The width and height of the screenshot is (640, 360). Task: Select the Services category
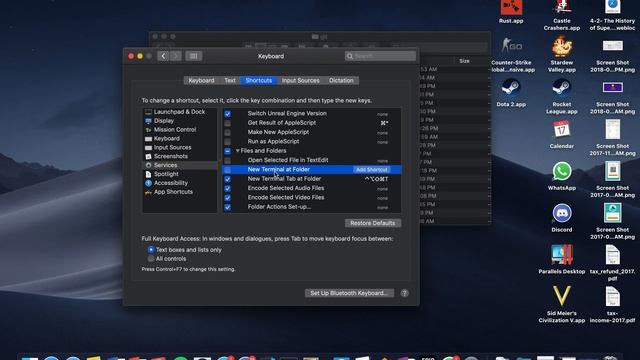click(165, 165)
